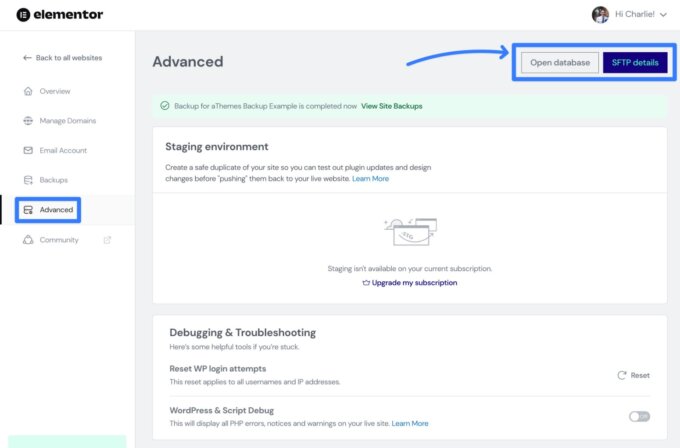Click the backup completed checkmark icon
Screen dimensions: 680x448
coord(165,105)
